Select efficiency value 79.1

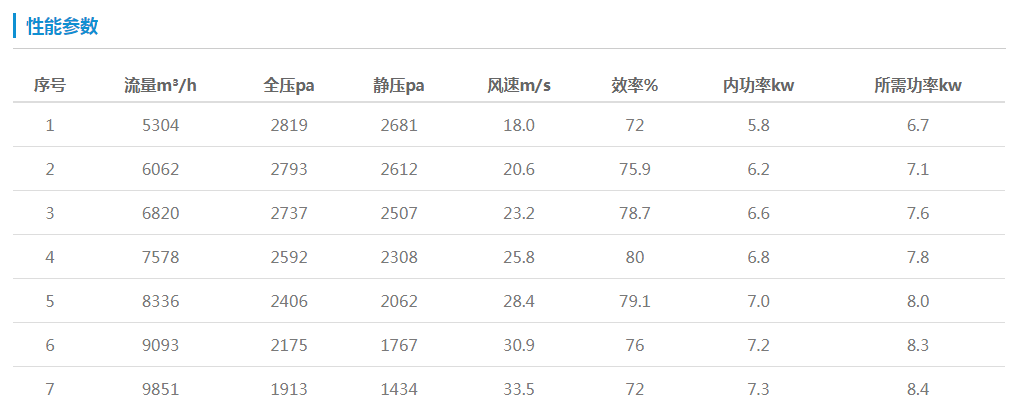tap(634, 302)
